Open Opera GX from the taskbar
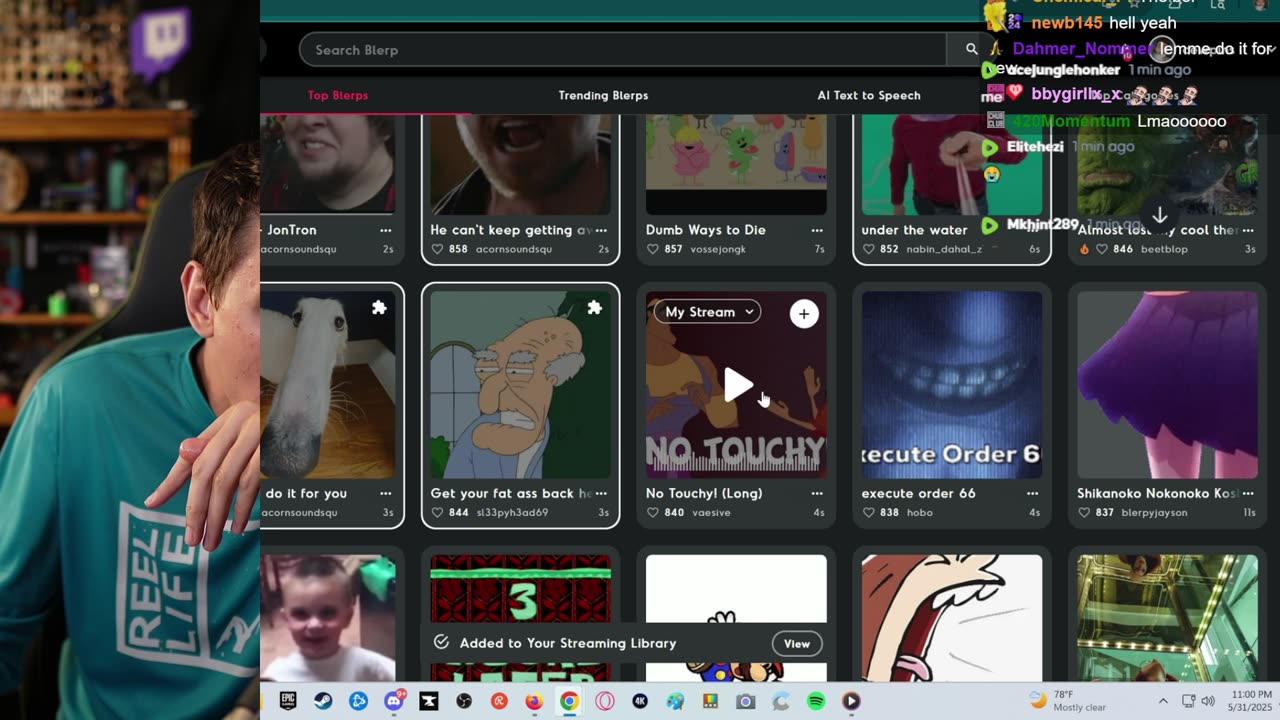 (x=604, y=701)
